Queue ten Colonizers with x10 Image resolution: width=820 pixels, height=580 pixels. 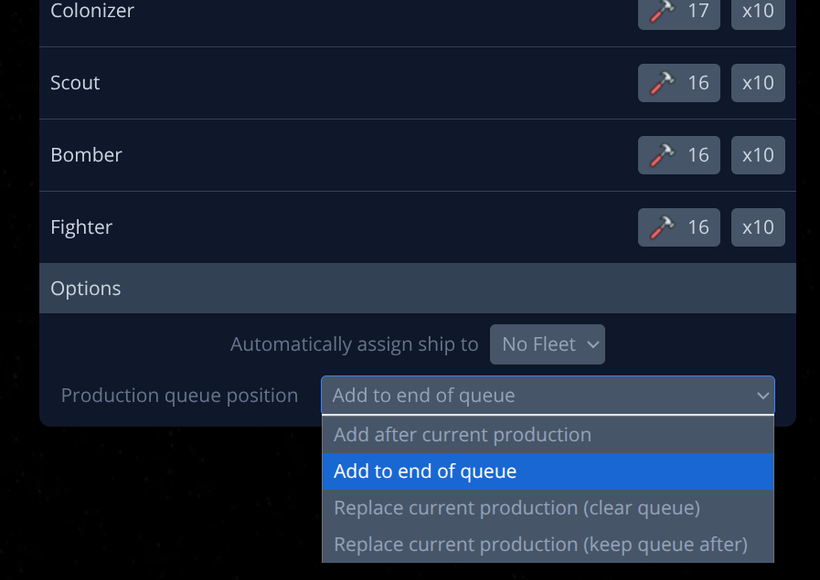pos(758,12)
